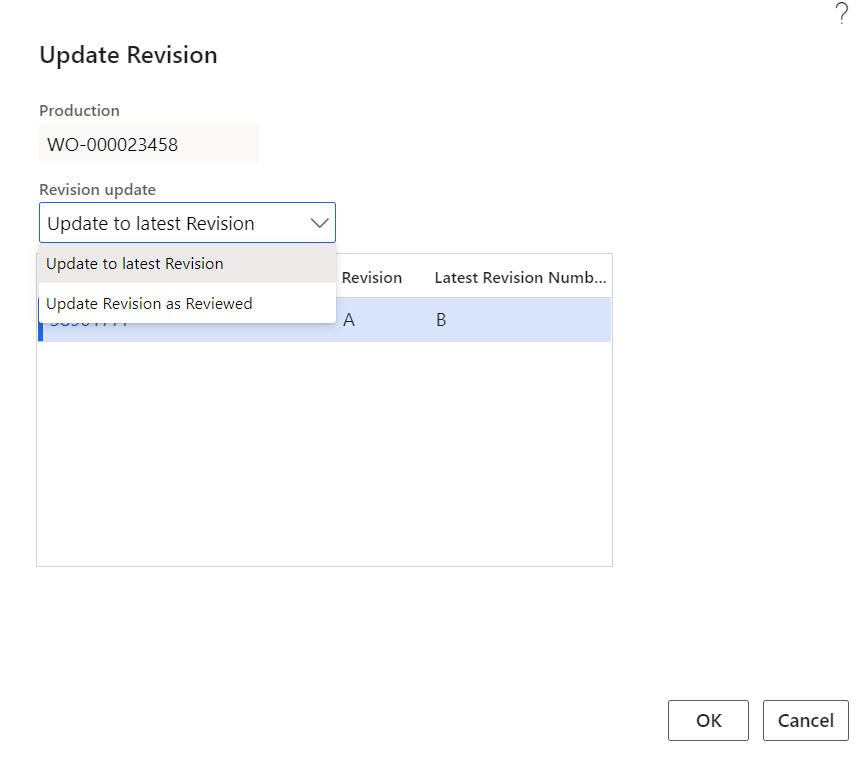The width and height of the screenshot is (862, 780).
Task: Choose "Update Revision as Reviewed" option
Action: tap(149, 304)
